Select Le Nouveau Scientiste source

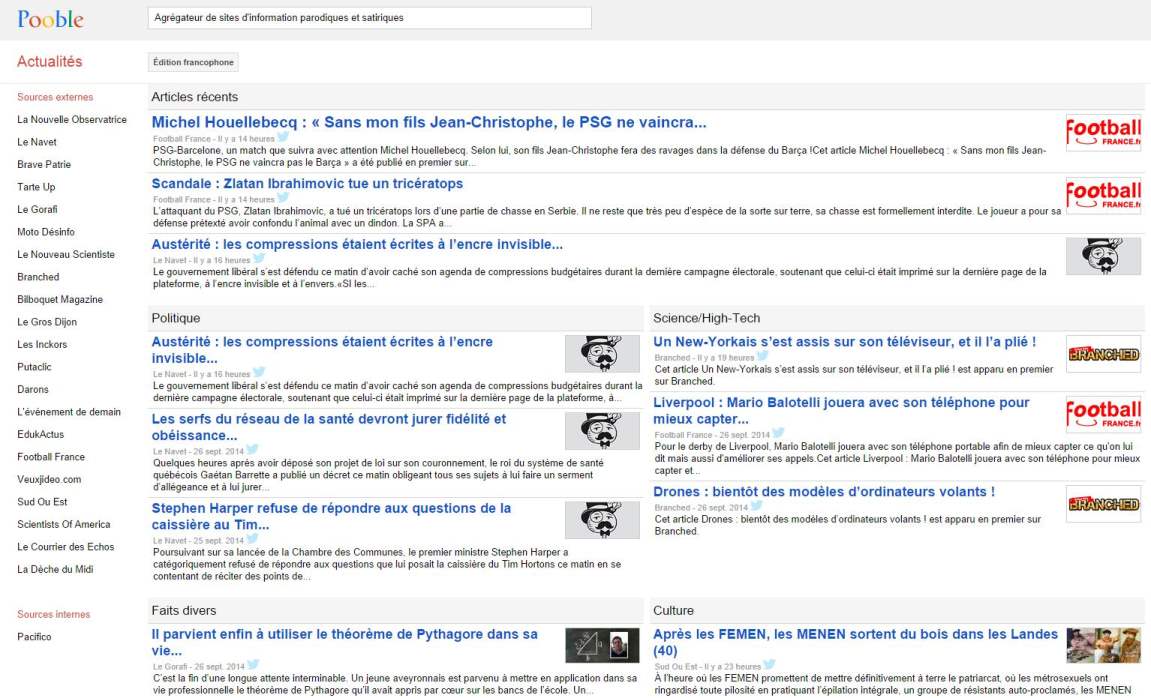(x=66, y=255)
